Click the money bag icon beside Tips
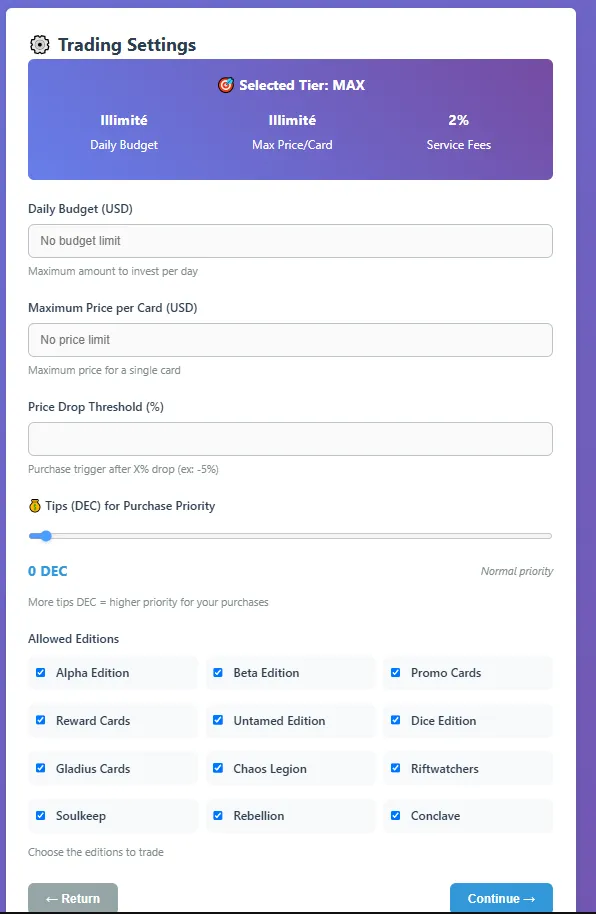The width and height of the screenshot is (596, 914). [34, 505]
